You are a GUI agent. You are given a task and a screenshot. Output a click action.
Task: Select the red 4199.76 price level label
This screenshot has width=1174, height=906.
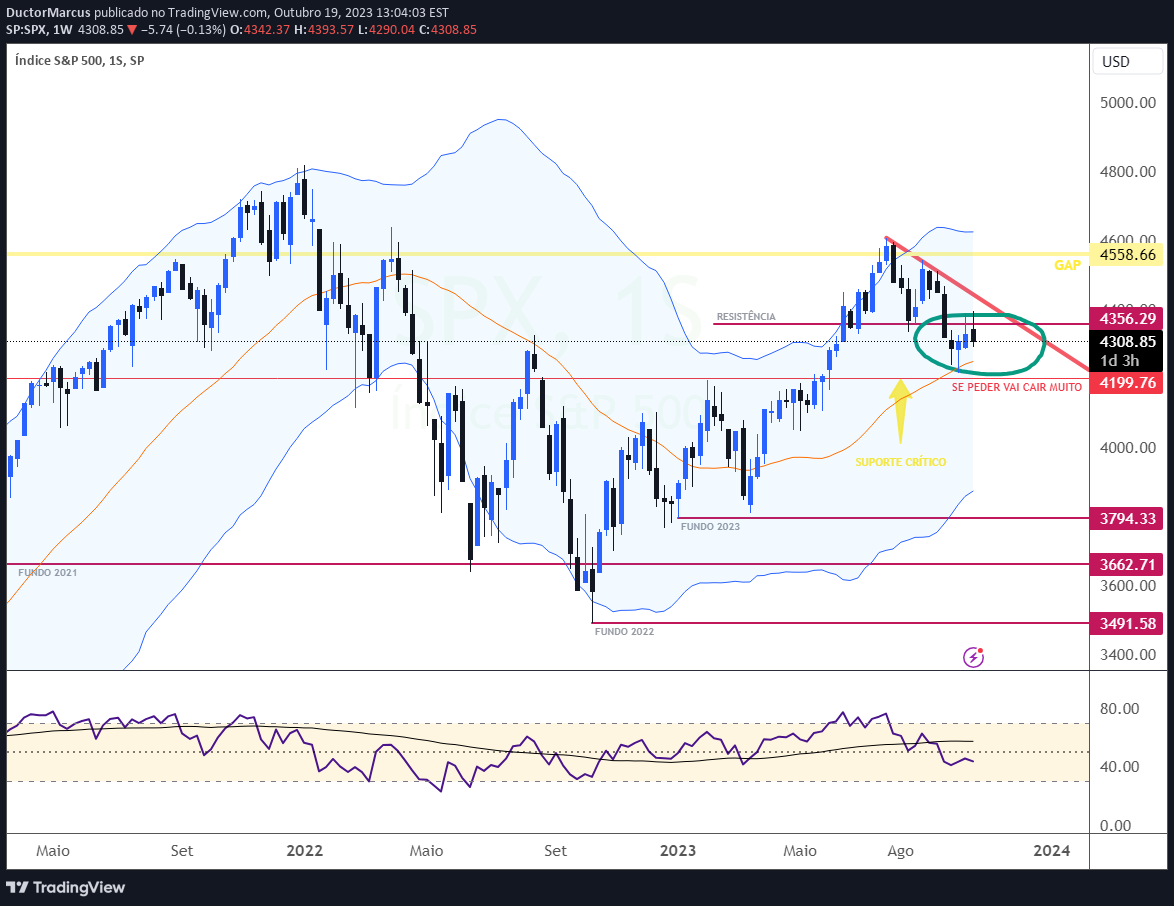[1126, 382]
